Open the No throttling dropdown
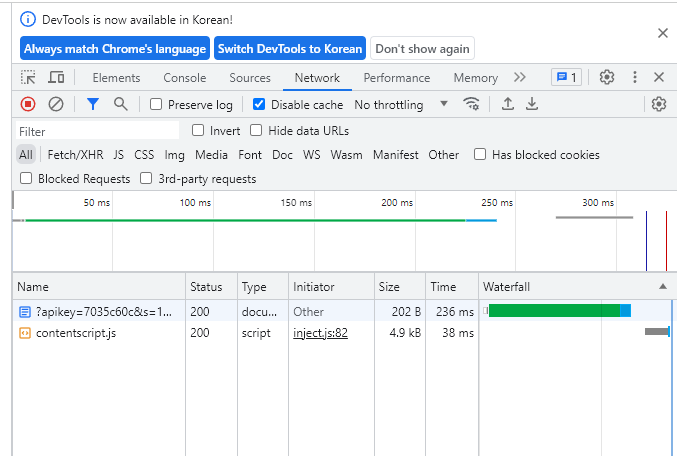 (x=401, y=104)
